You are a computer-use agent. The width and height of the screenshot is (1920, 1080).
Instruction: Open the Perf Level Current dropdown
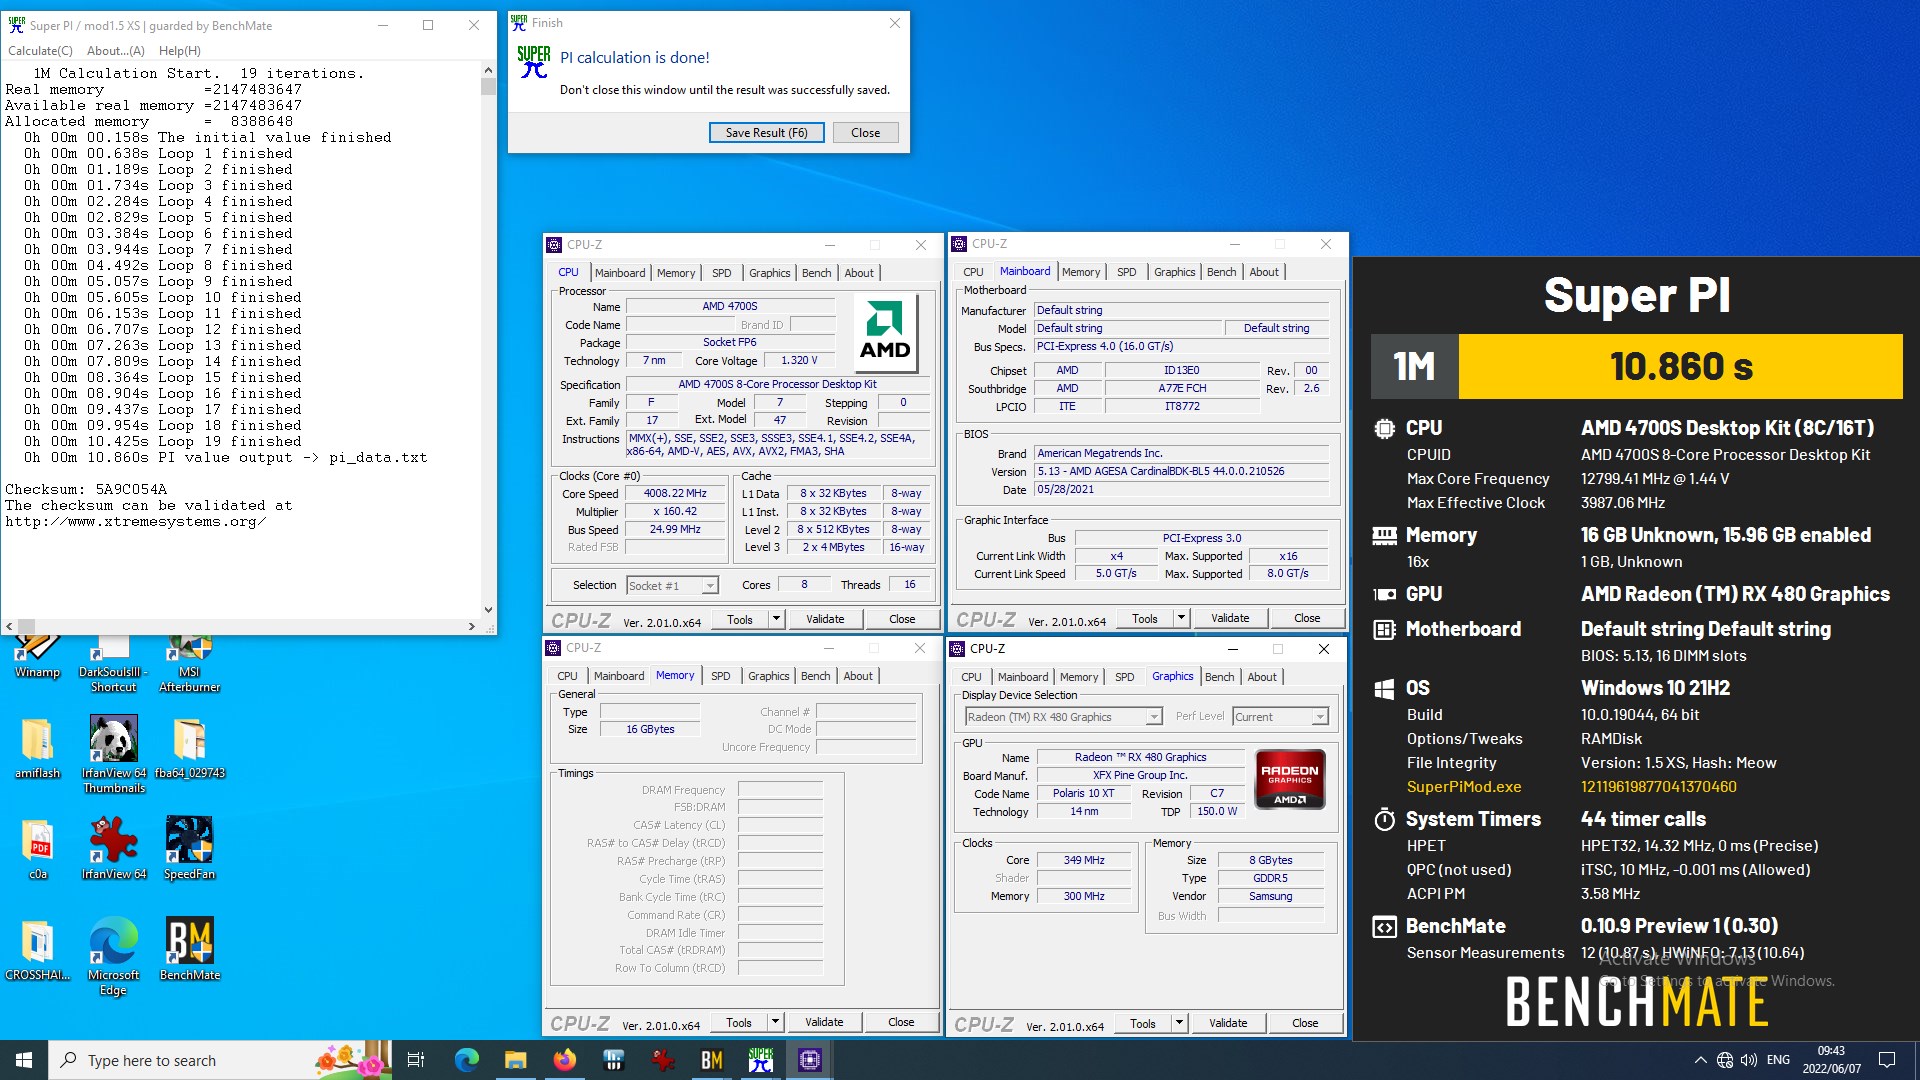point(1320,717)
